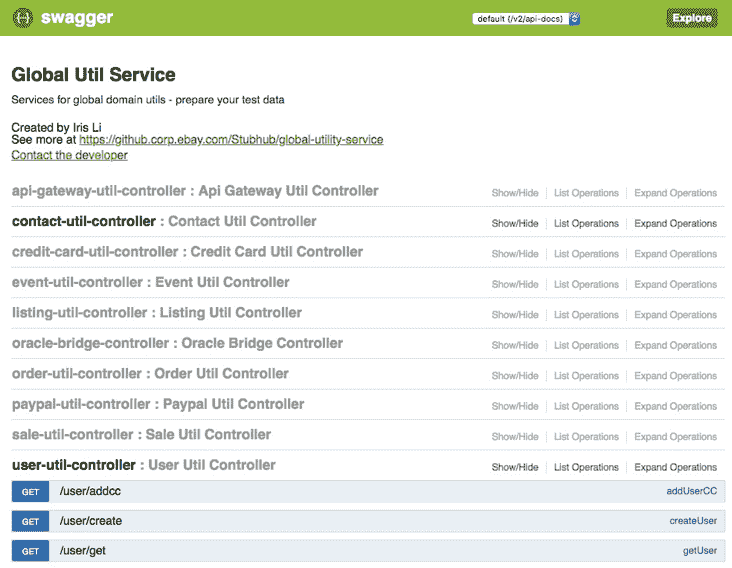Image resolution: width=732 pixels, height=568 pixels.
Task: Click the addUserCC operation name
Action: point(691,491)
